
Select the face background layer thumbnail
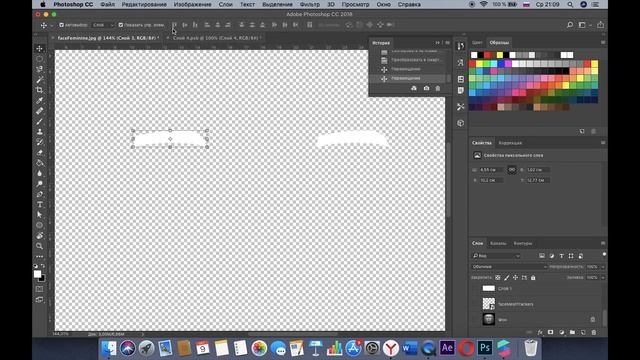[x=489, y=319]
